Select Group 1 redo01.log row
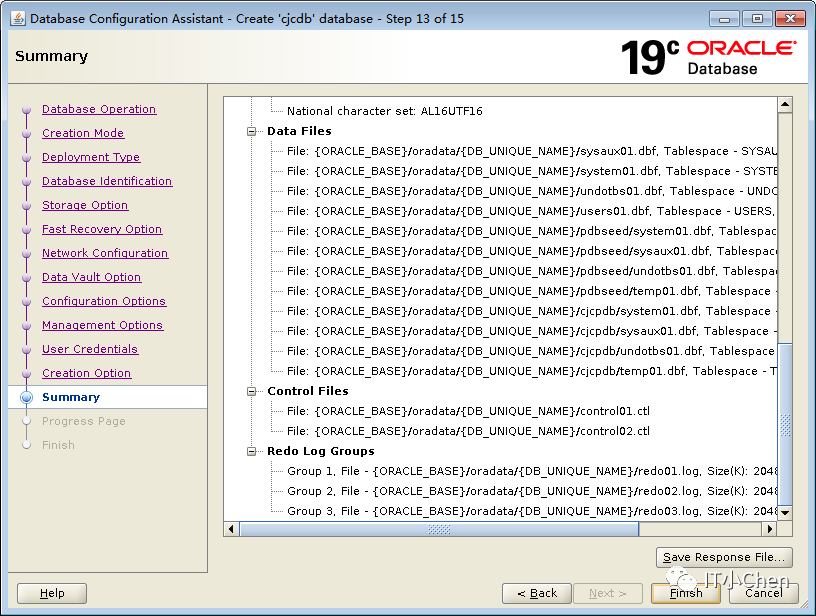Viewport: 816px width, 616px height. [531, 471]
